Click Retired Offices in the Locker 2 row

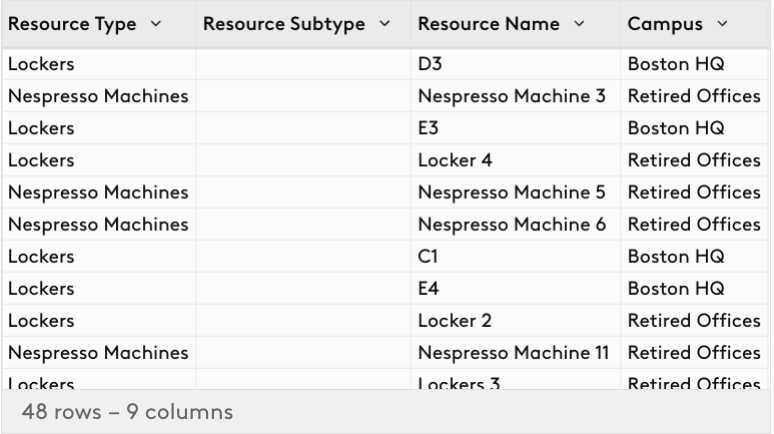694,320
